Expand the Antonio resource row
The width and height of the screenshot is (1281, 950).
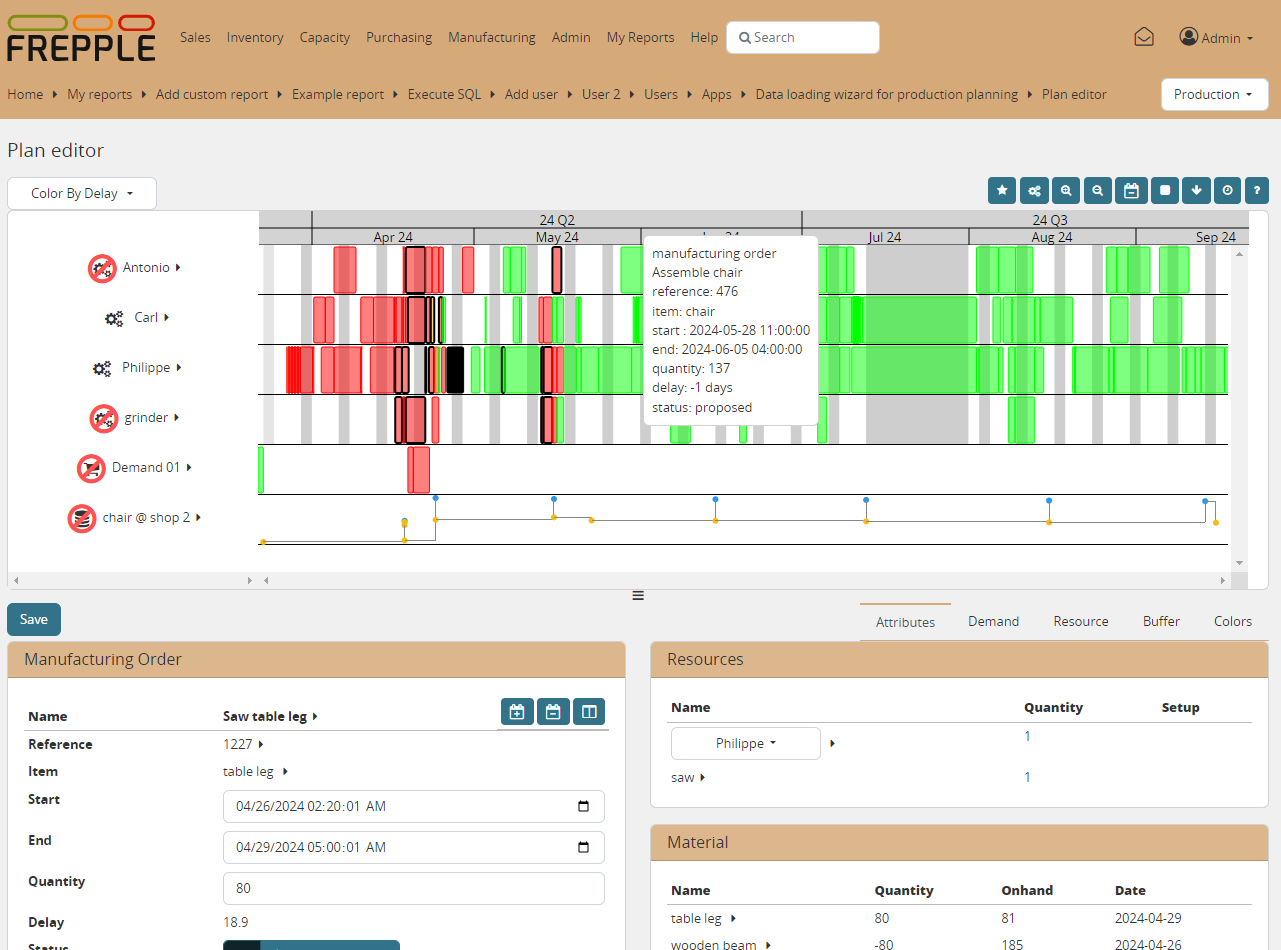[178, 267]
